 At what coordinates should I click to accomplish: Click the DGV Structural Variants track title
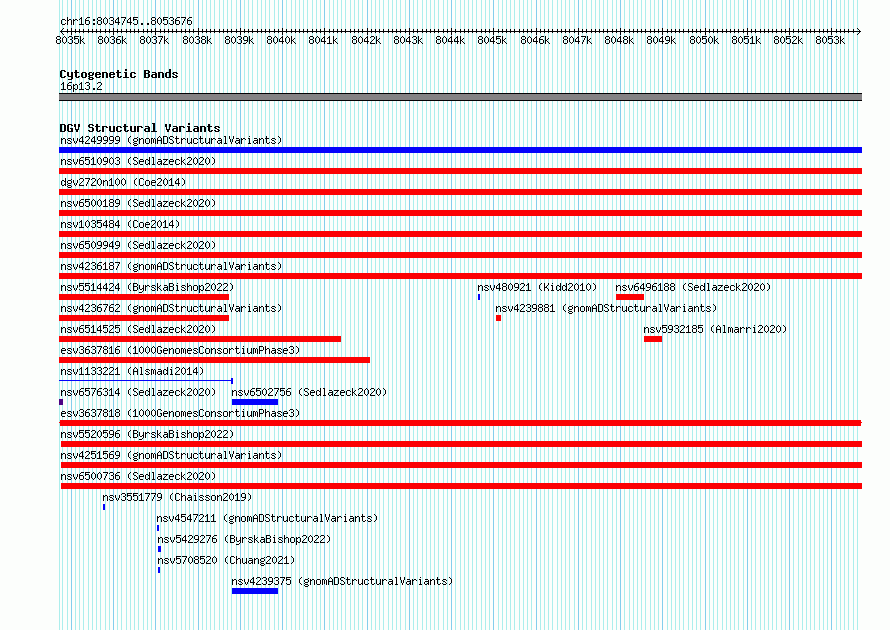[140, 128]
